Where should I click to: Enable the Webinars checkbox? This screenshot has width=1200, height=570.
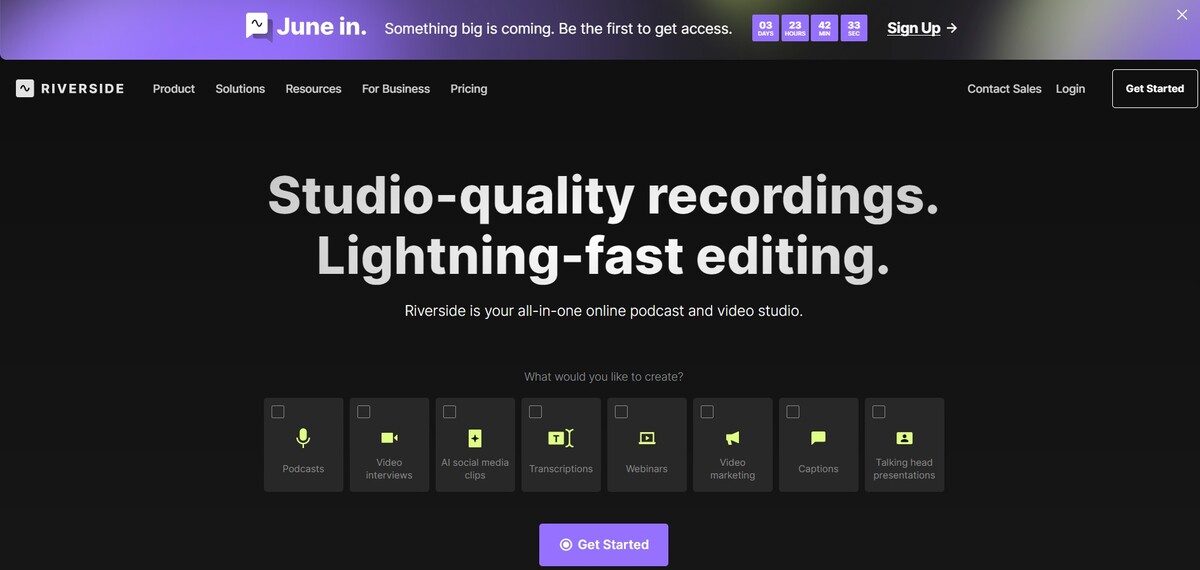(621, 412)
